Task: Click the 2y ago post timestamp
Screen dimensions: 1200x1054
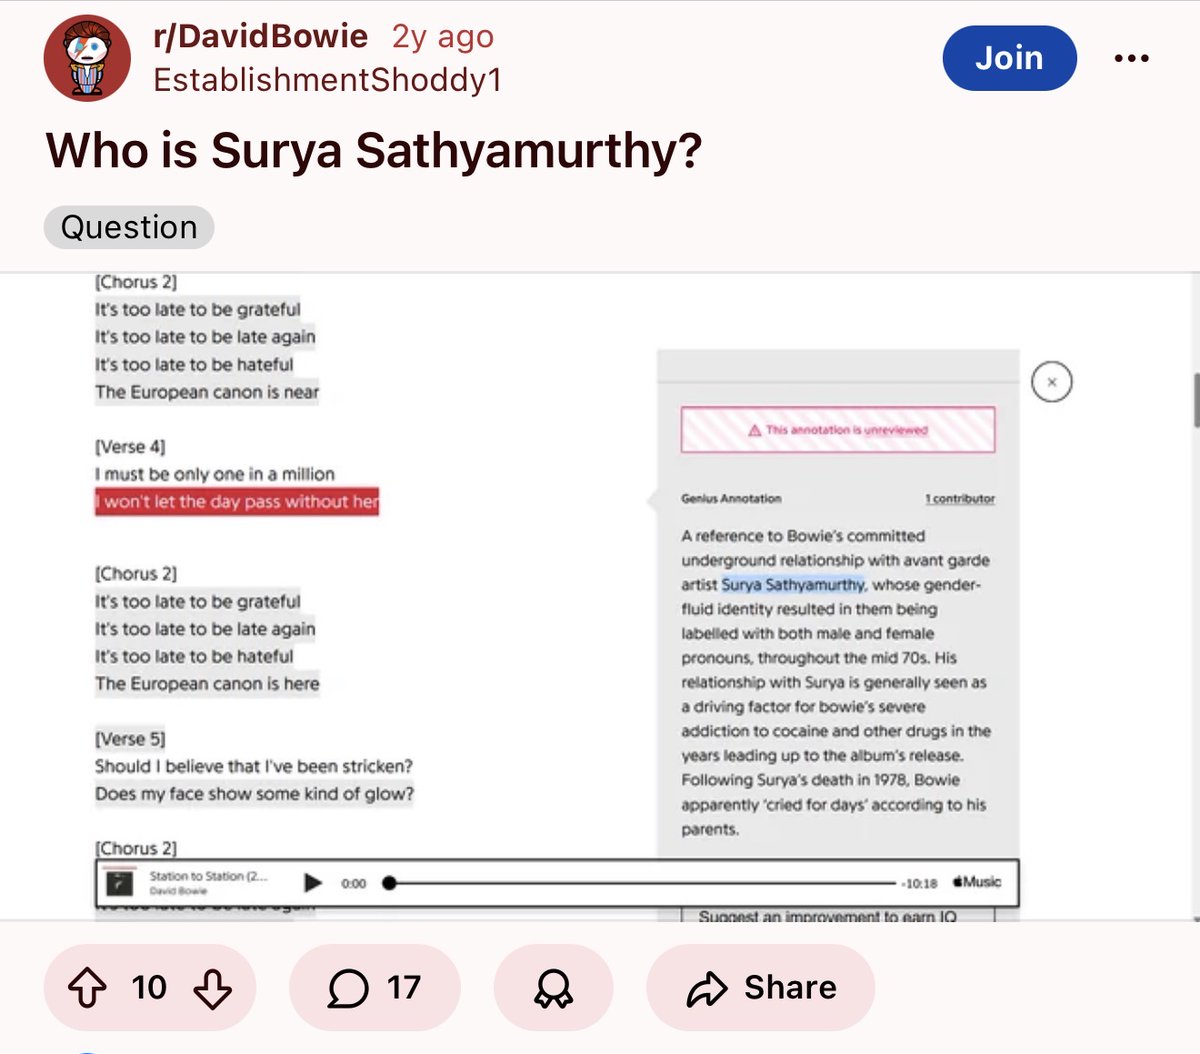Action: pos(442,37)
